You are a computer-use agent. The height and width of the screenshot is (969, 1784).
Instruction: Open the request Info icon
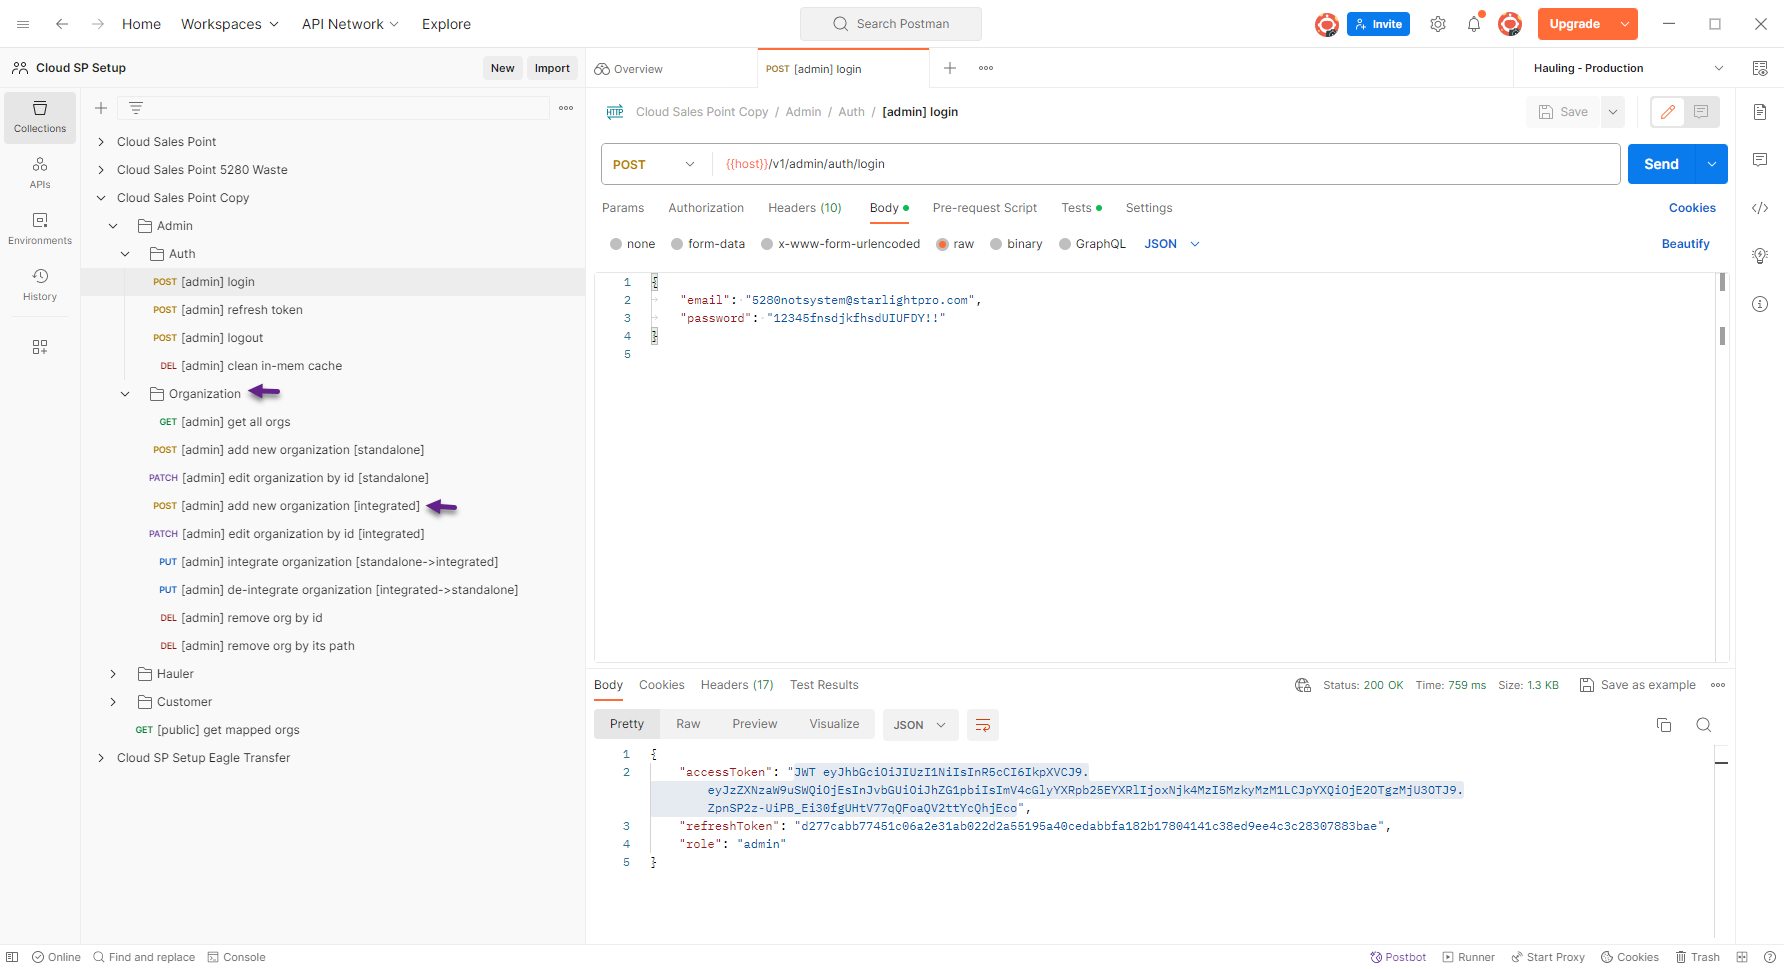[1760, 304]
